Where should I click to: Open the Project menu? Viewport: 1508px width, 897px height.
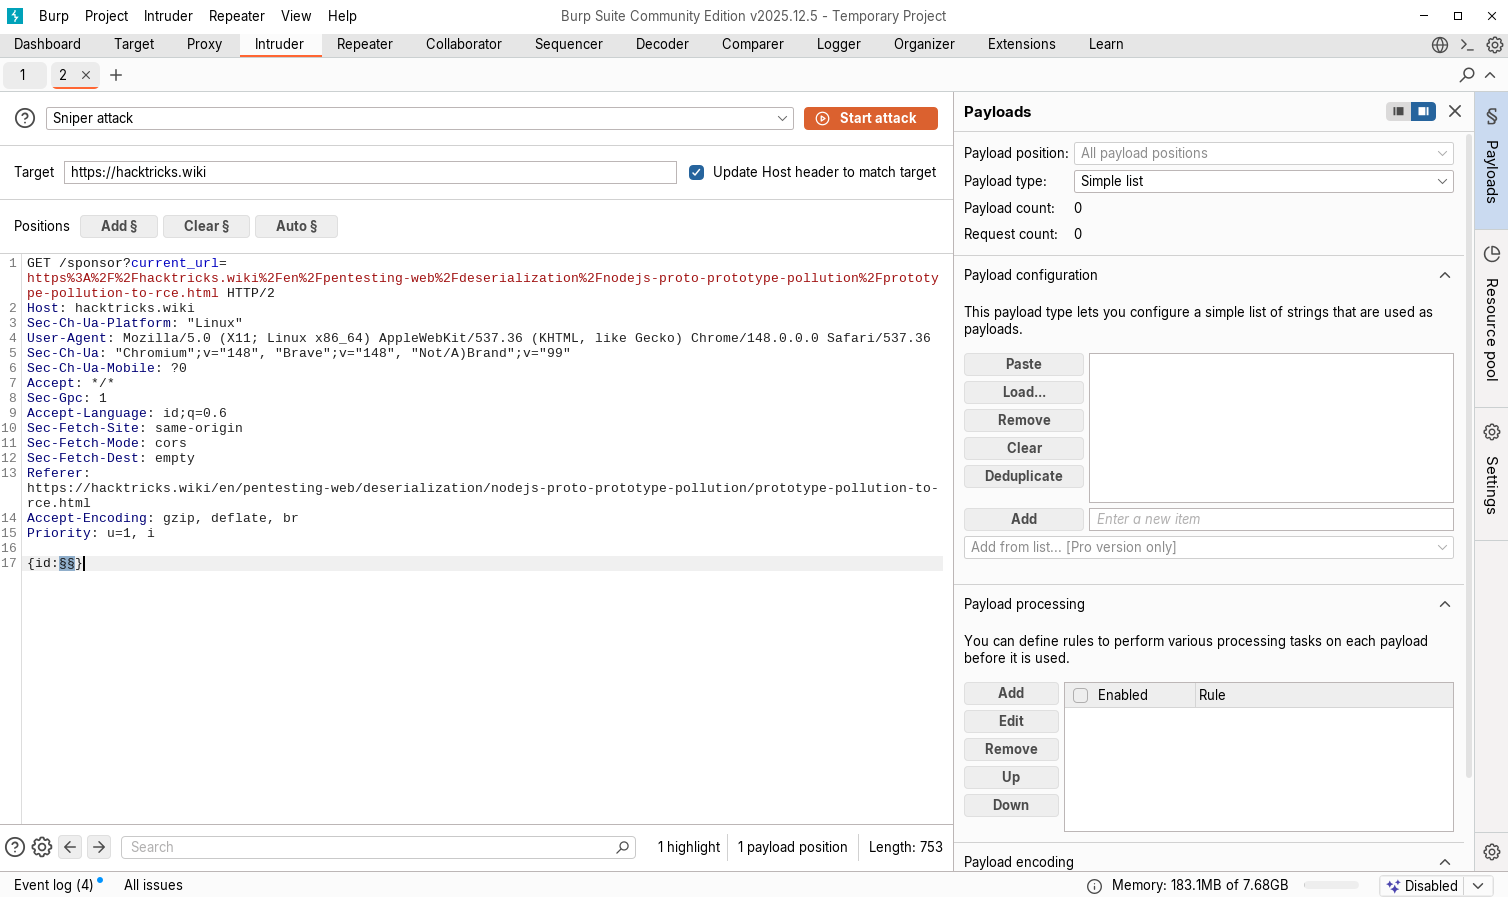[106, 16]
